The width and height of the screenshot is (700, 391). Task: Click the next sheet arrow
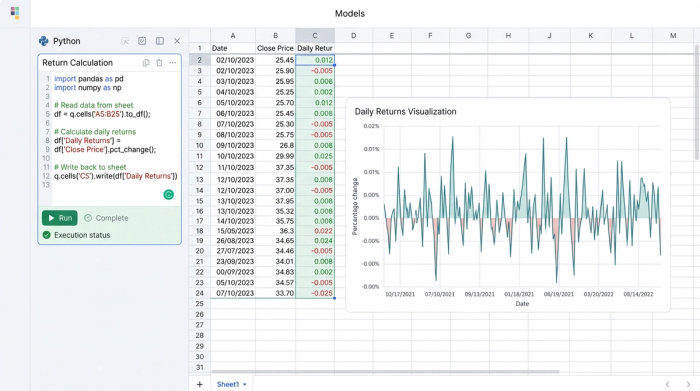pos(688,384)
